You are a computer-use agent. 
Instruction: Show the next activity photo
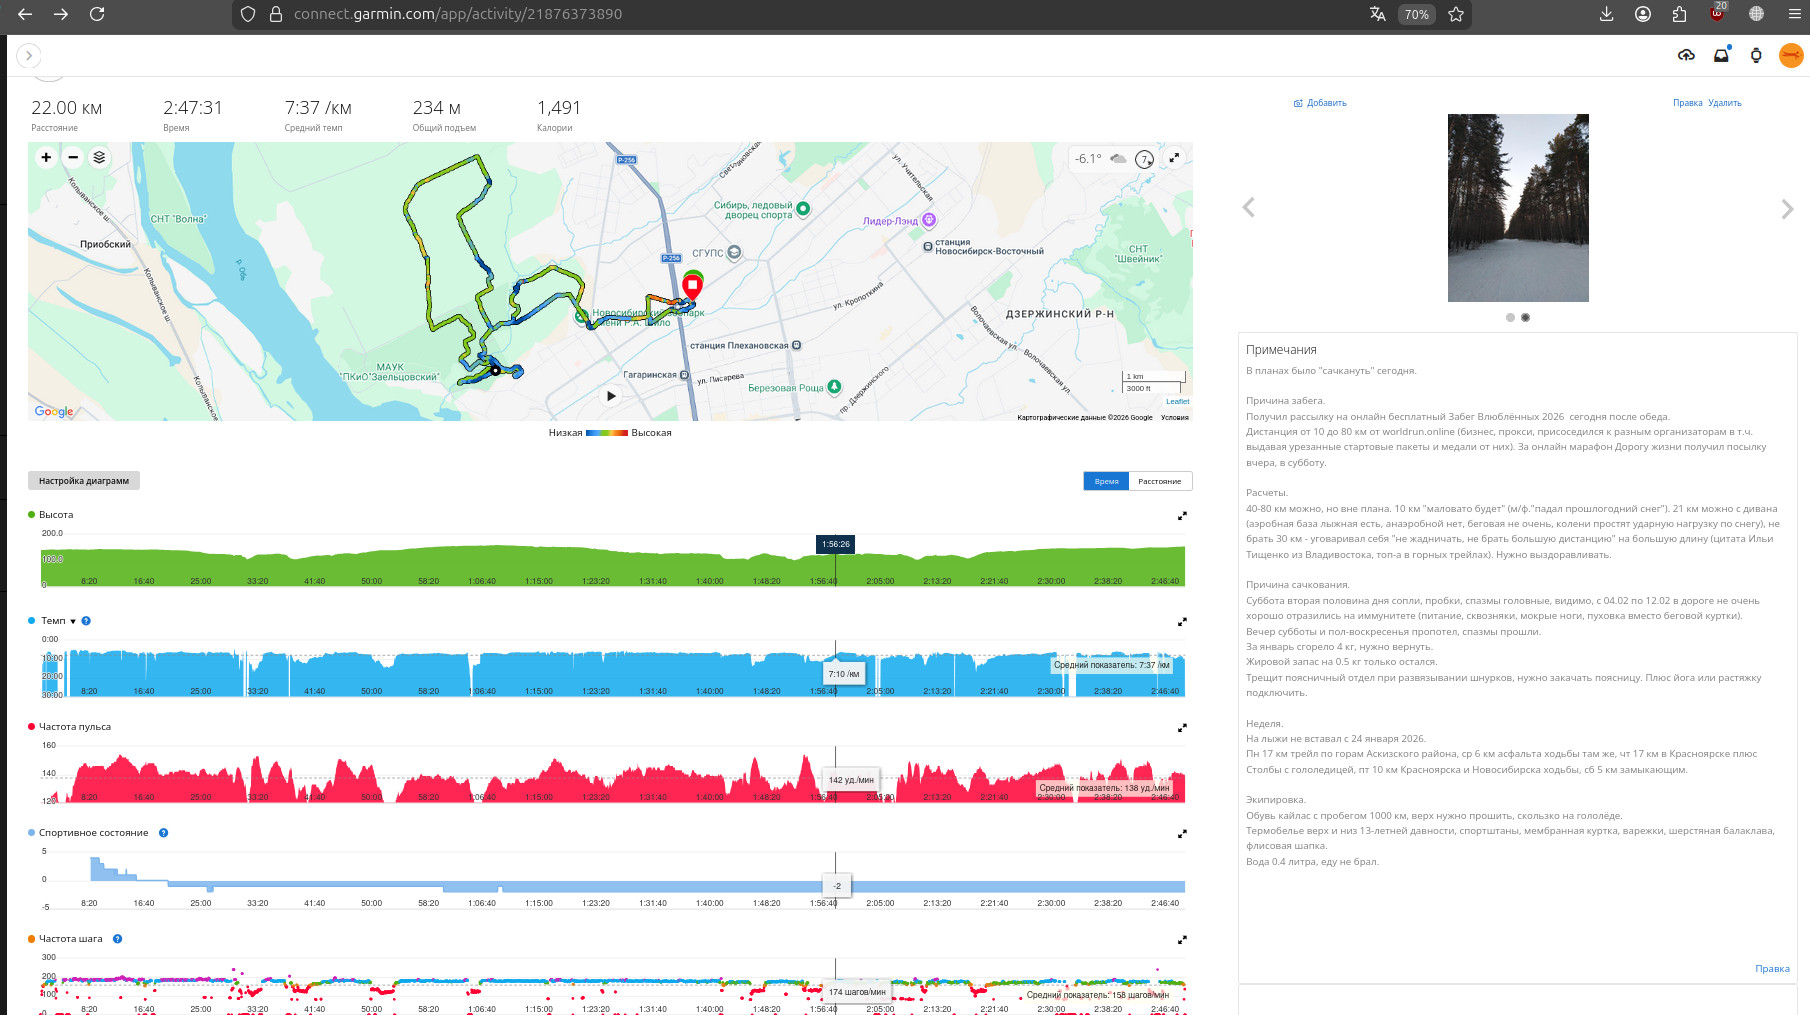click(1787, 208)
